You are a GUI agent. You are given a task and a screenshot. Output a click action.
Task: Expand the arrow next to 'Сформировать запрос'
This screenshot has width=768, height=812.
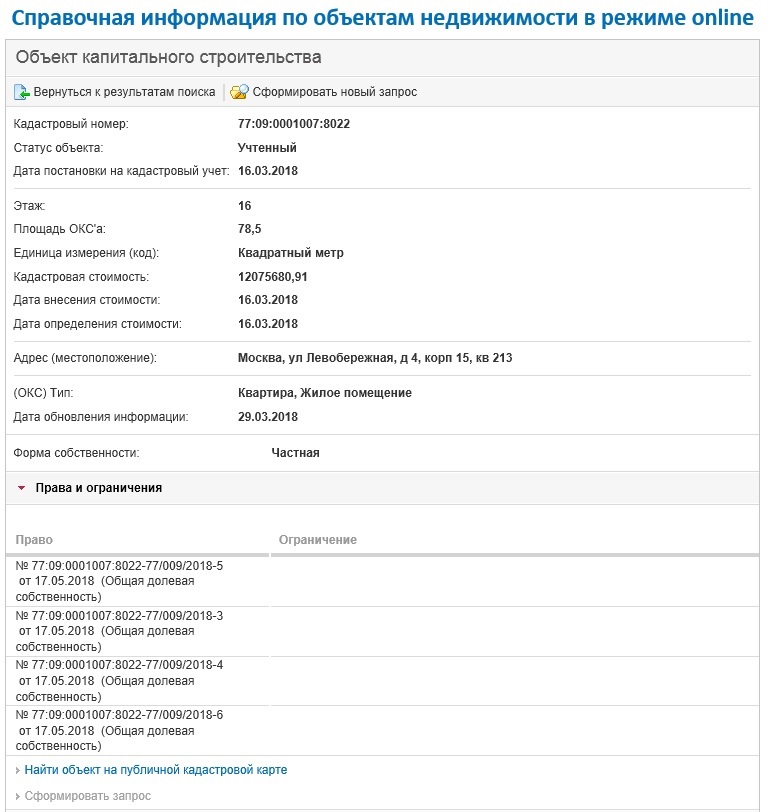point(18,797)
